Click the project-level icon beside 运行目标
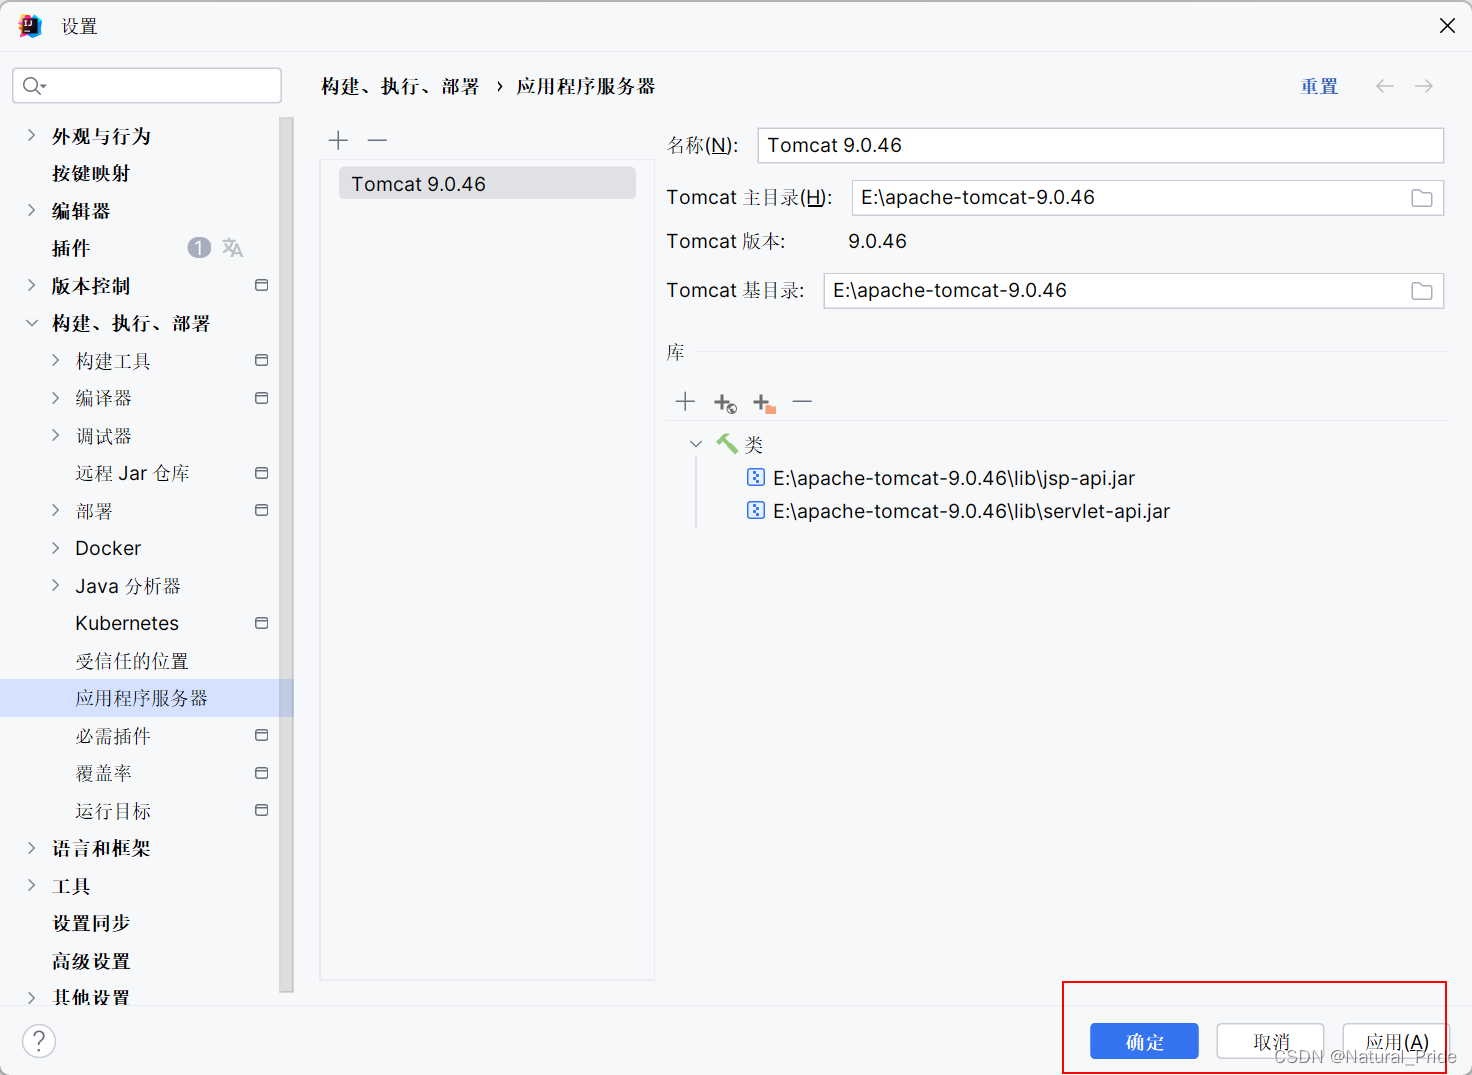 (262, 810)
